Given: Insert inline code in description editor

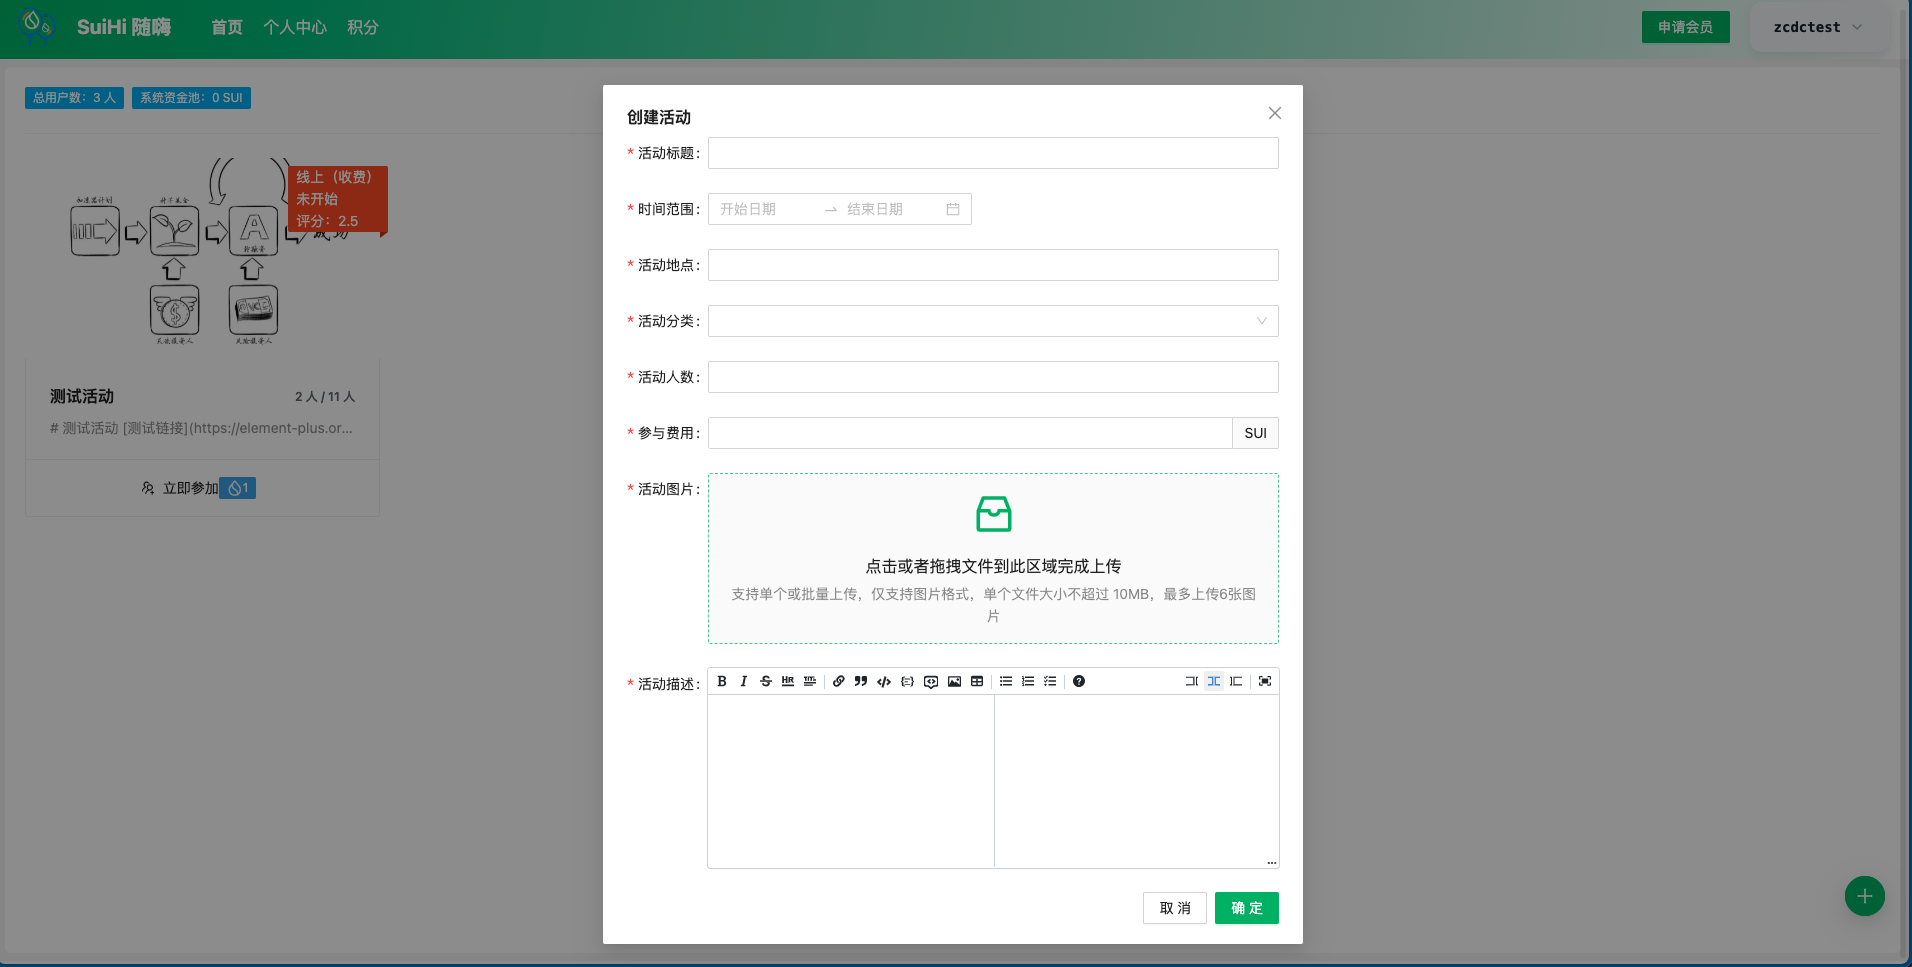Looking at the screenshot, I should [884, 681].
